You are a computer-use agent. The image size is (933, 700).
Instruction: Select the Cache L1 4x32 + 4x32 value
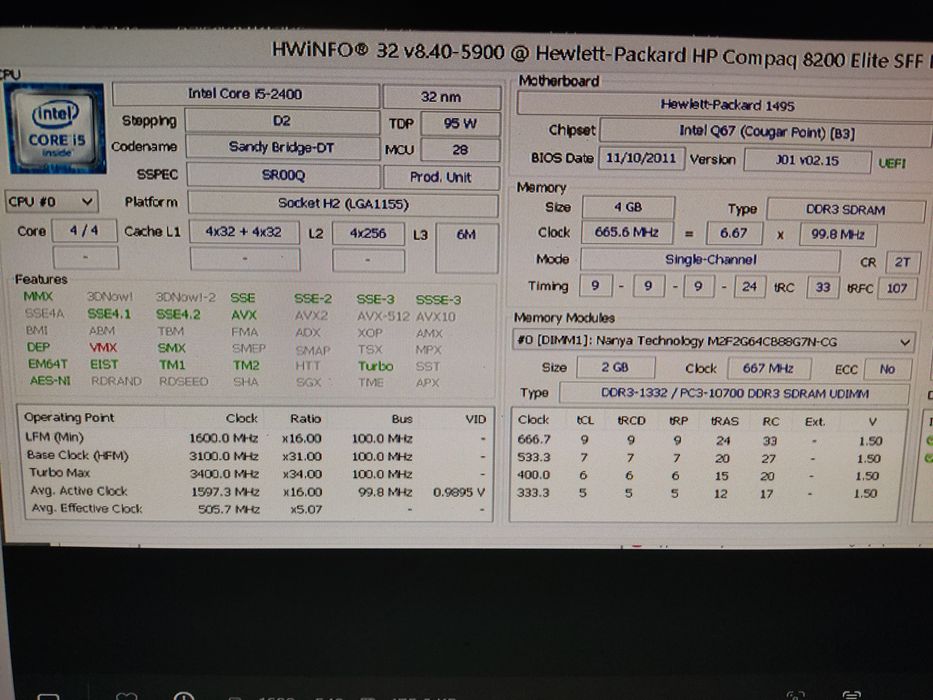click(244, 232)
